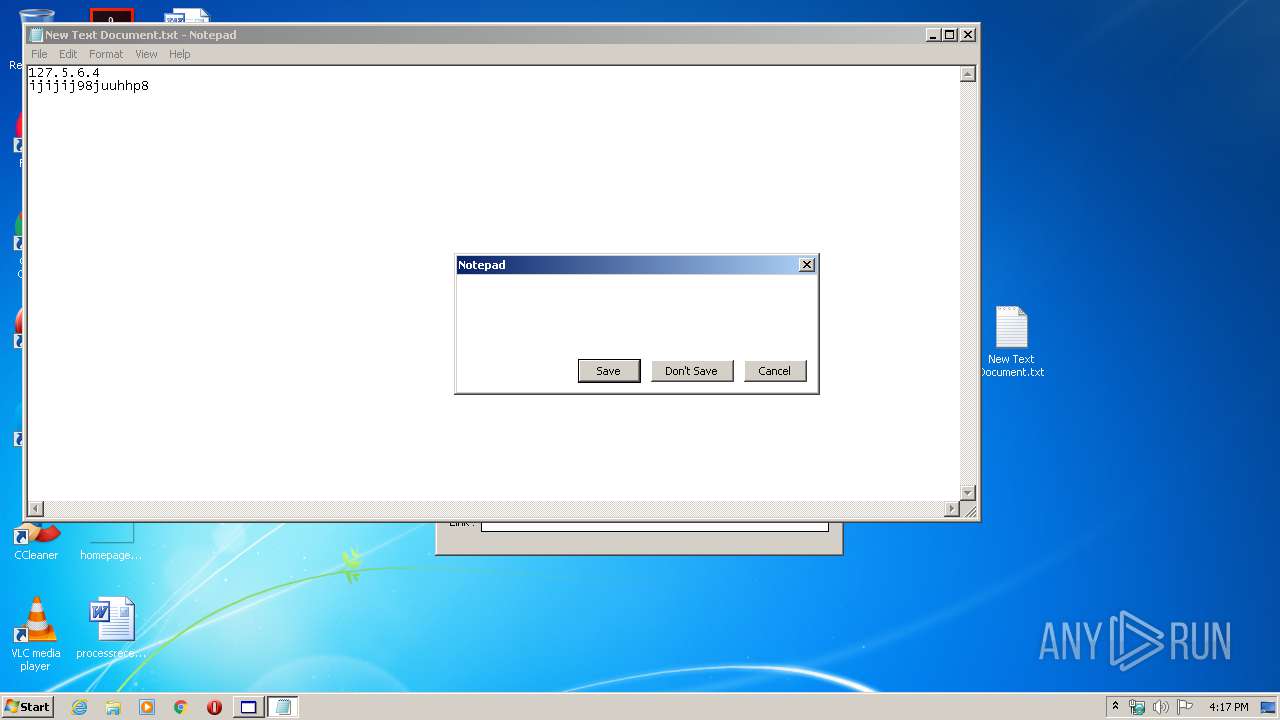Image resolution: width=1280 pixels, height=720 pixels.
Task: Open the File menu in Notepad
Action: (39, 54)
